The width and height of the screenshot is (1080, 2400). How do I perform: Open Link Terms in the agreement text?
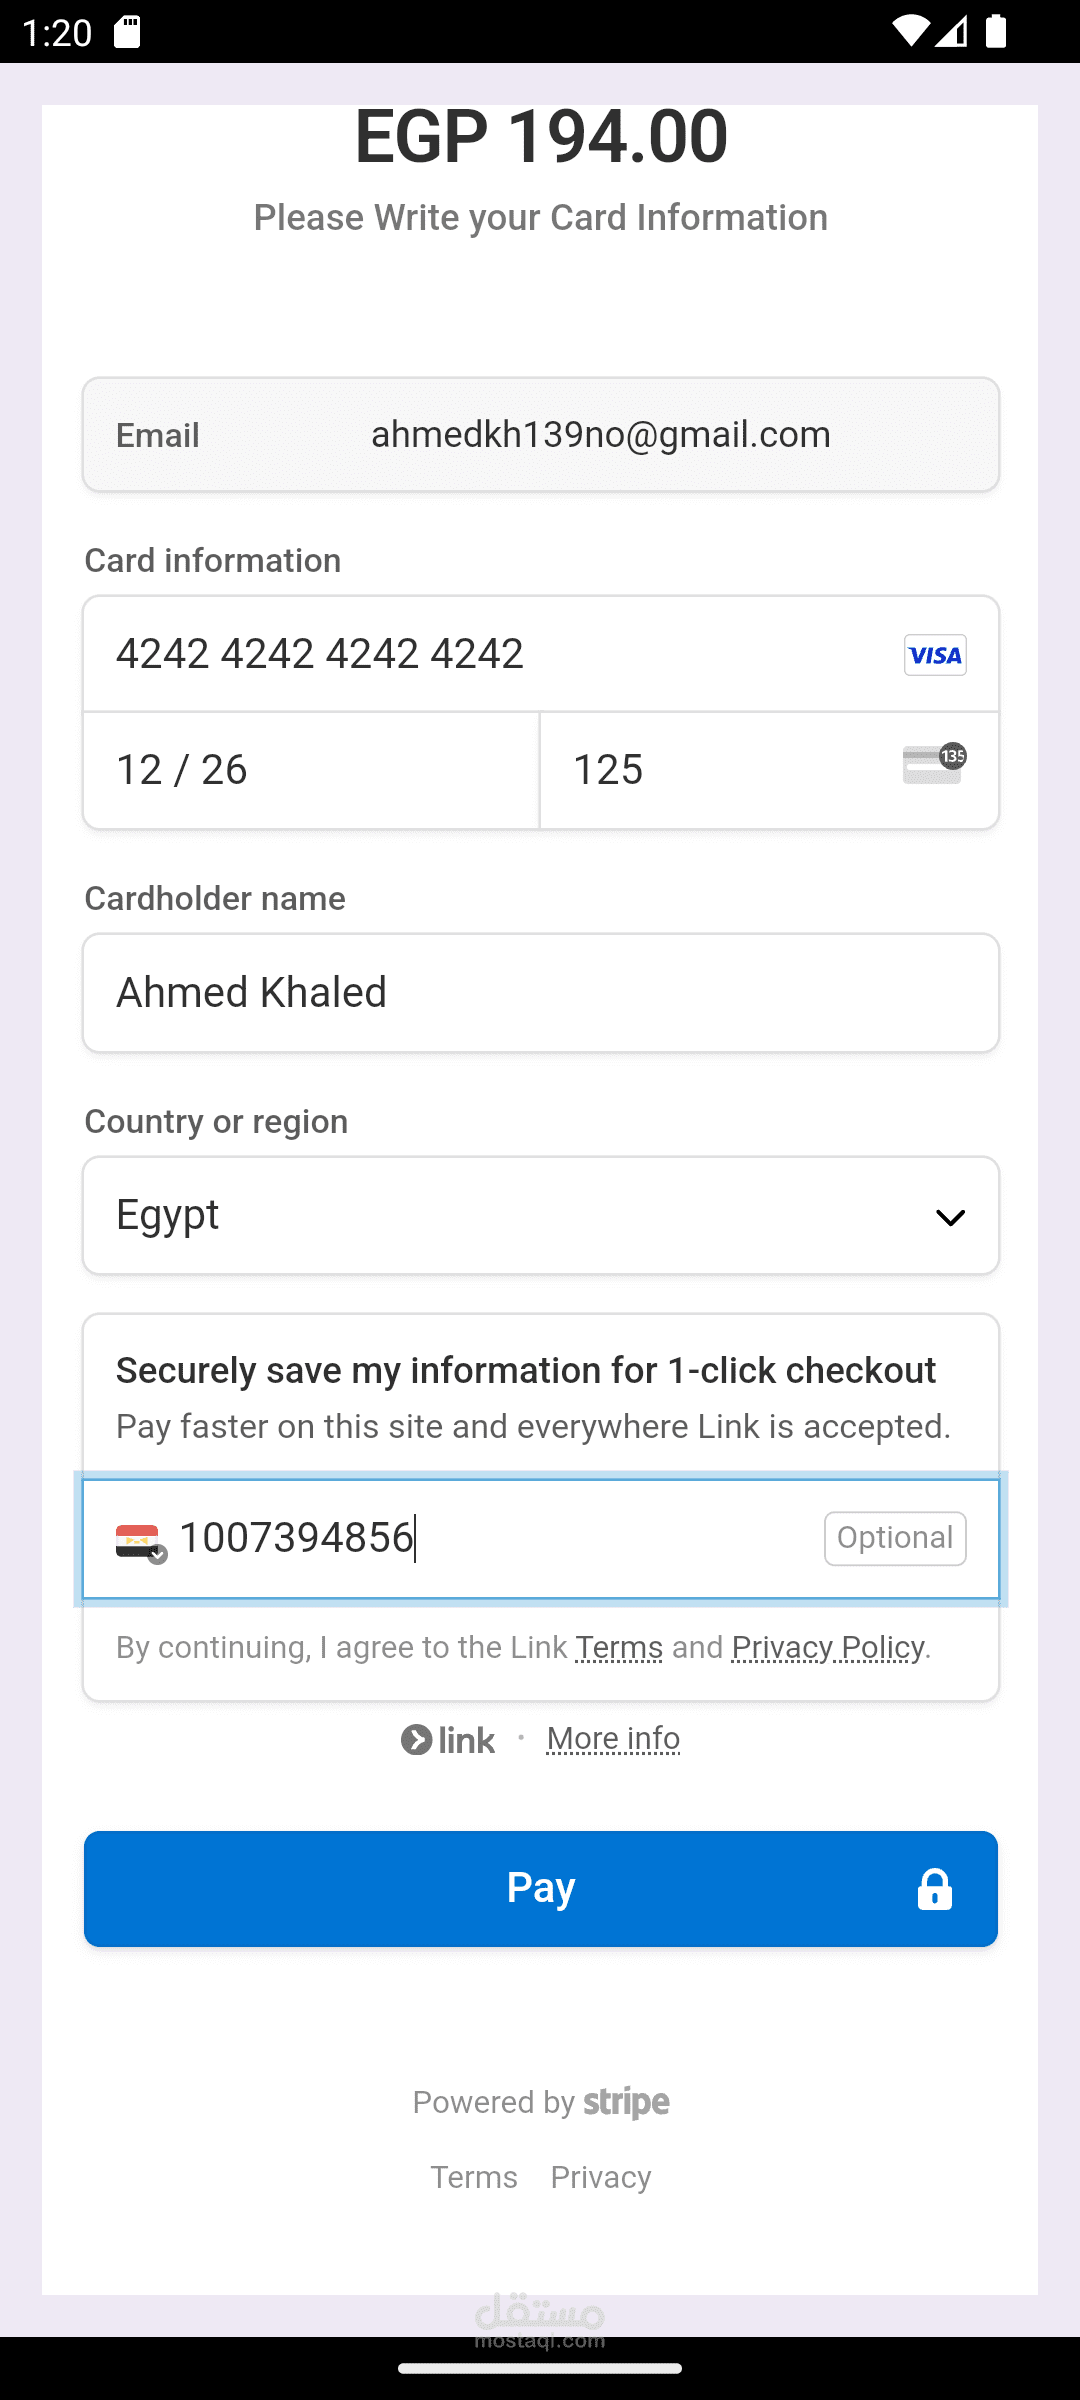point(619,1647)
